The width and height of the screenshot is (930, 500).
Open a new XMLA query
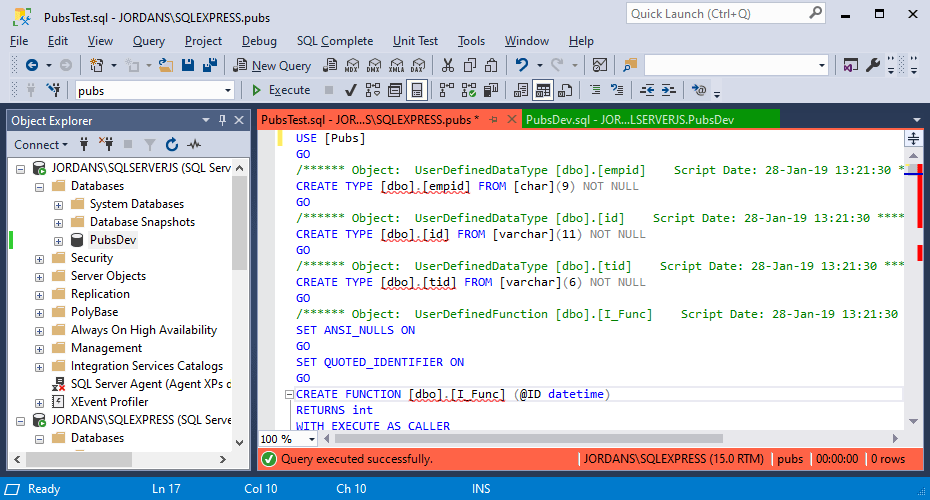(x=396, y=65)
